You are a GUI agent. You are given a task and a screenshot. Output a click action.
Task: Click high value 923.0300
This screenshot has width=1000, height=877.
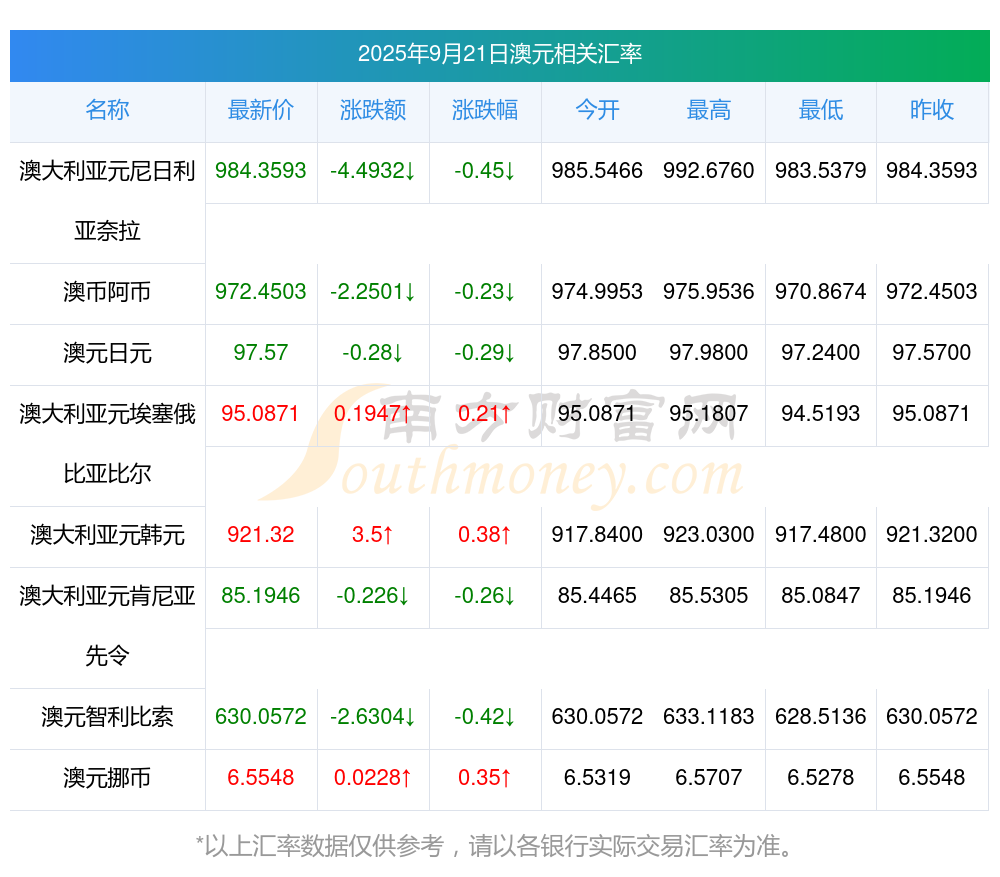709,534
